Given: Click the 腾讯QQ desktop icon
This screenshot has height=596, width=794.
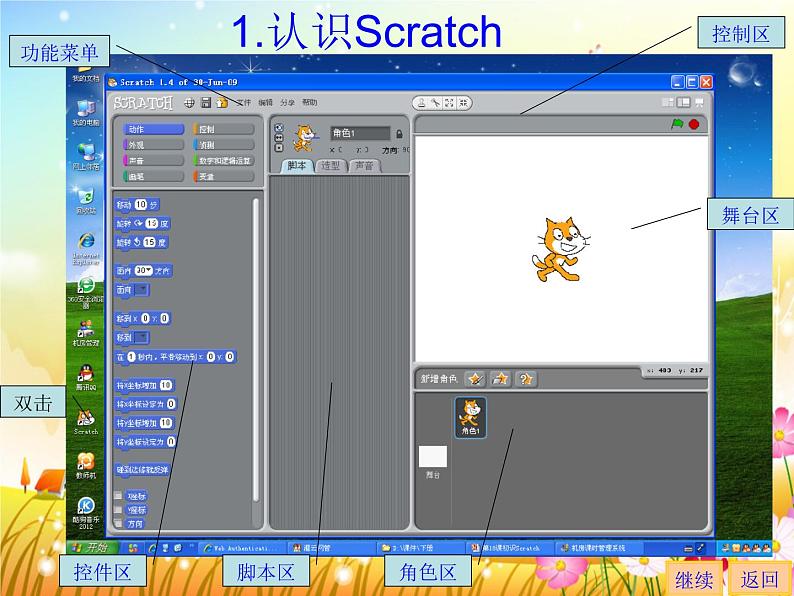Looking at the screenshot, I should [86, 377].
